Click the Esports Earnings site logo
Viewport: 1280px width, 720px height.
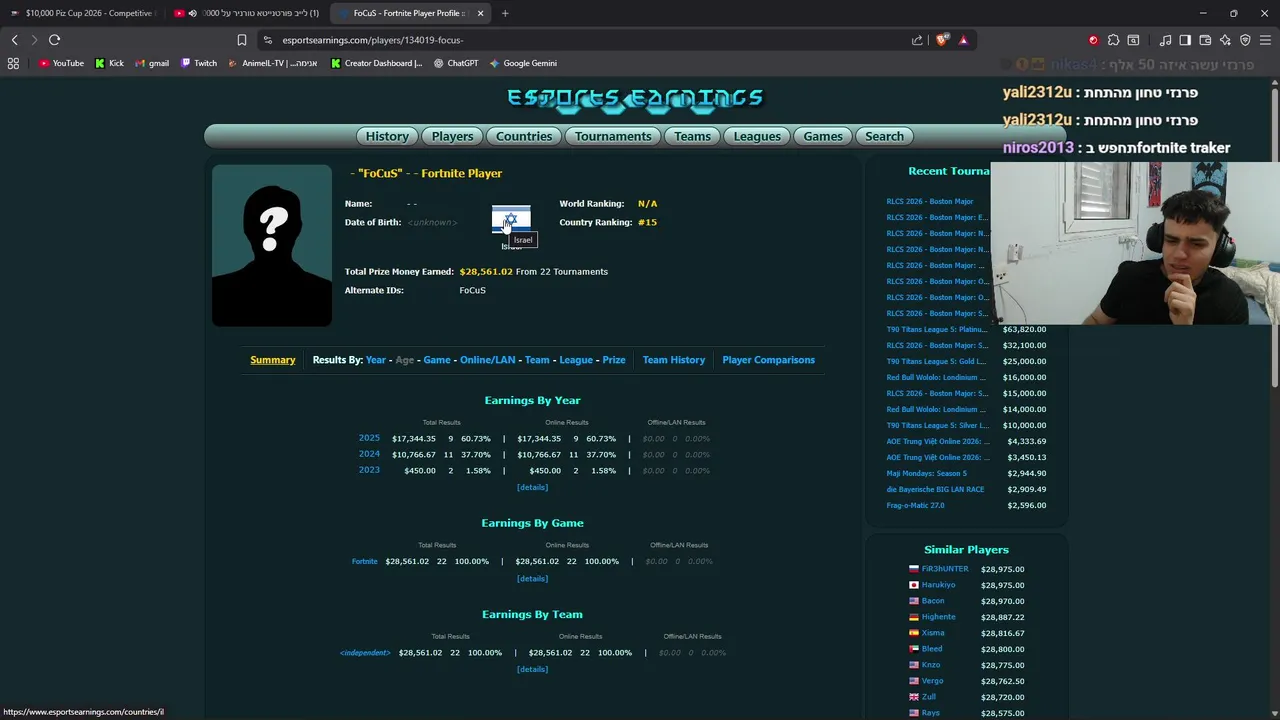pyautogui.click(x=635, y=98)
